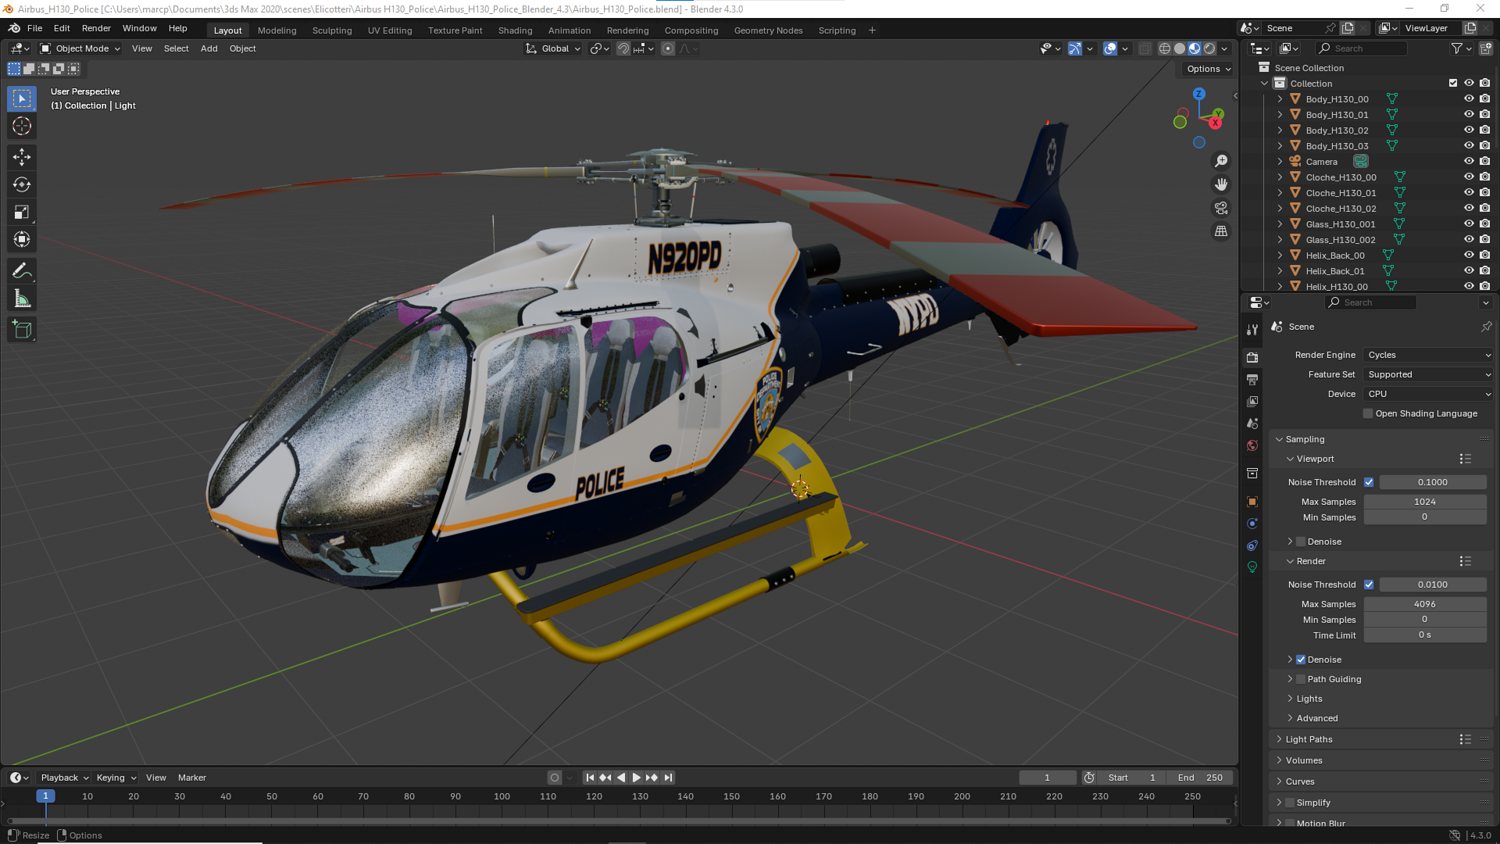Viewport: 1500px width, 844px height.
Task: Open the Object properties tab icon
Action: 1252,501
